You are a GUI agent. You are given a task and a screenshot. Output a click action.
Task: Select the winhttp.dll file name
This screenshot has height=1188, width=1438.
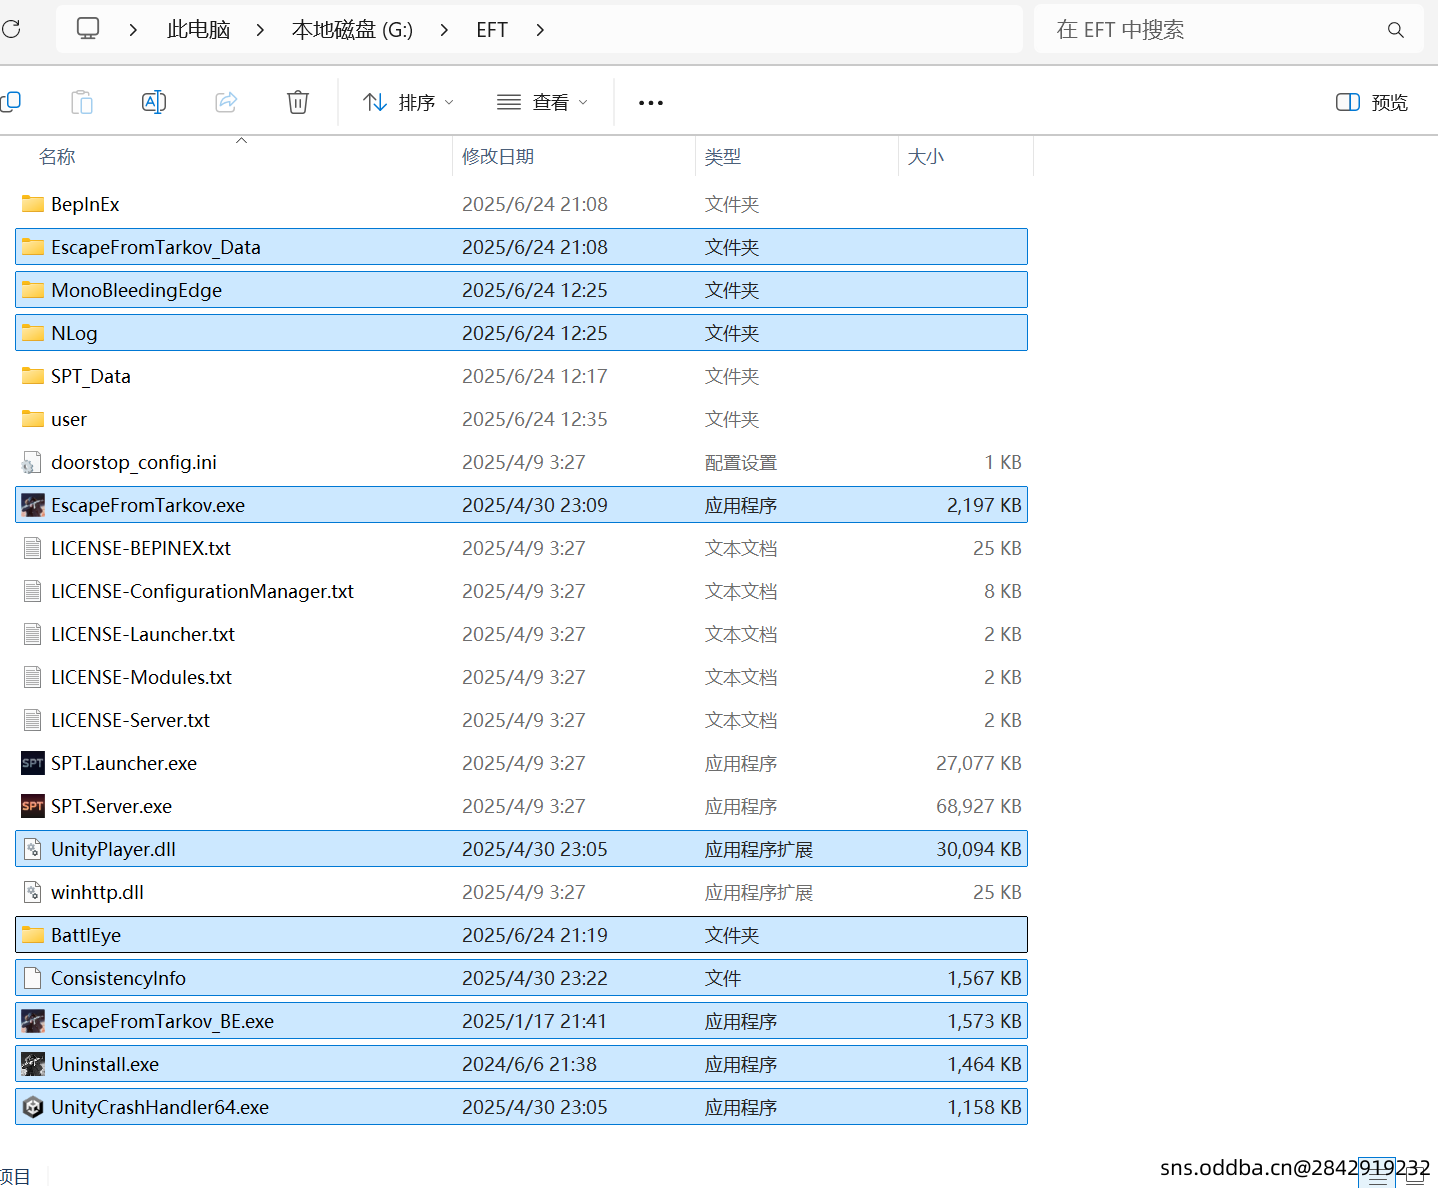pyautogui.click(x=98, y=892)
